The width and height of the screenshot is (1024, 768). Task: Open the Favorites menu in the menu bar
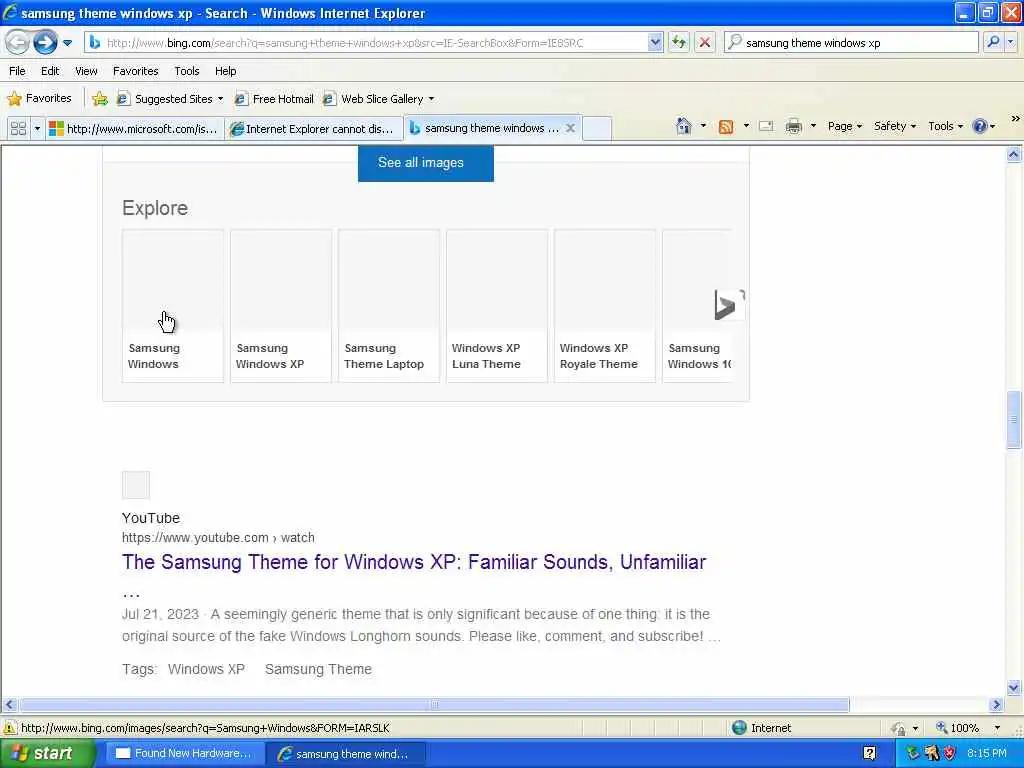(135, 71)
